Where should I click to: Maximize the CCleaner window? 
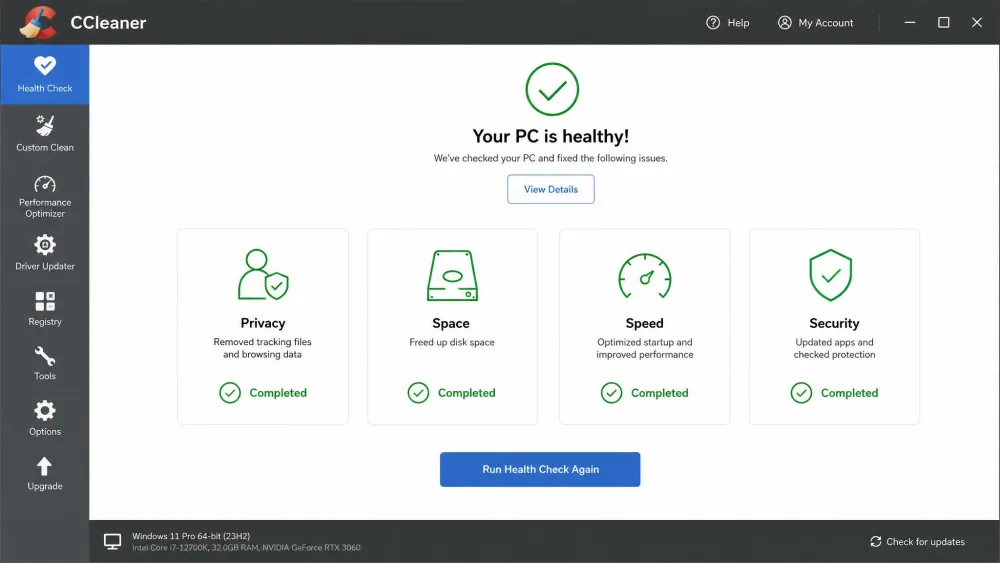coord(943,22)
